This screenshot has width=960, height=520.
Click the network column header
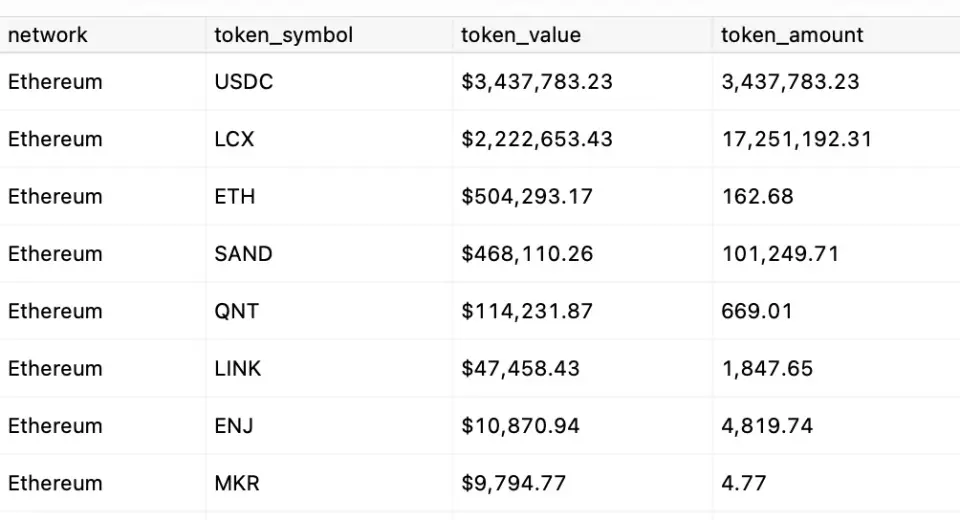point(48,35)
